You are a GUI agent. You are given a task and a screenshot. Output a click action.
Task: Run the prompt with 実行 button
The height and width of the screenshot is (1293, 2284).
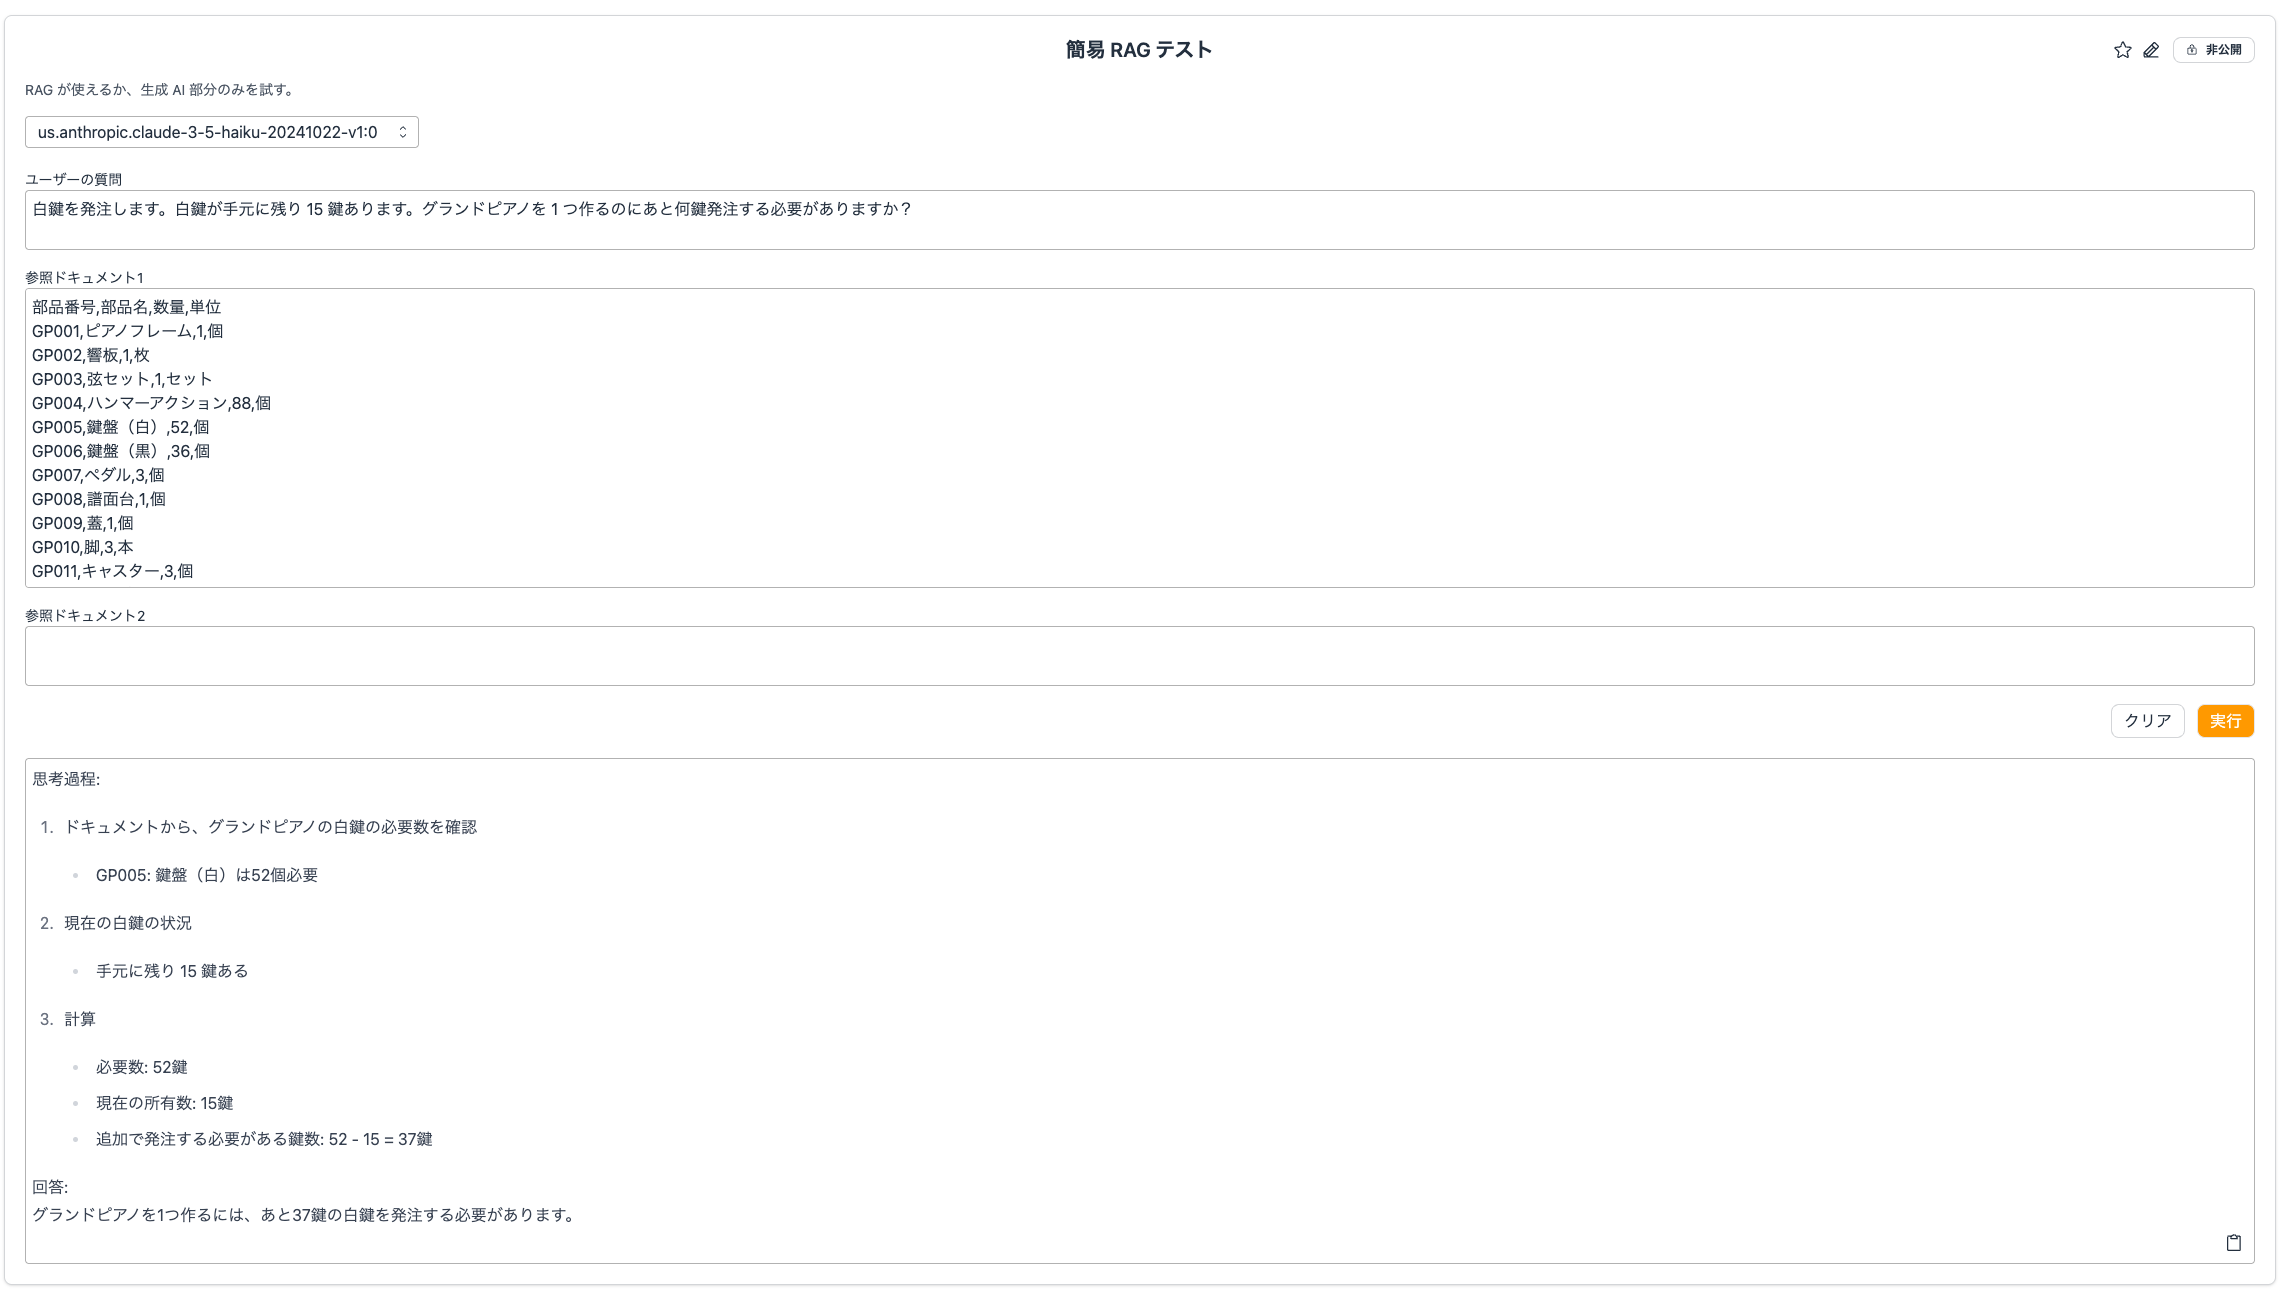click(2226, 721)
